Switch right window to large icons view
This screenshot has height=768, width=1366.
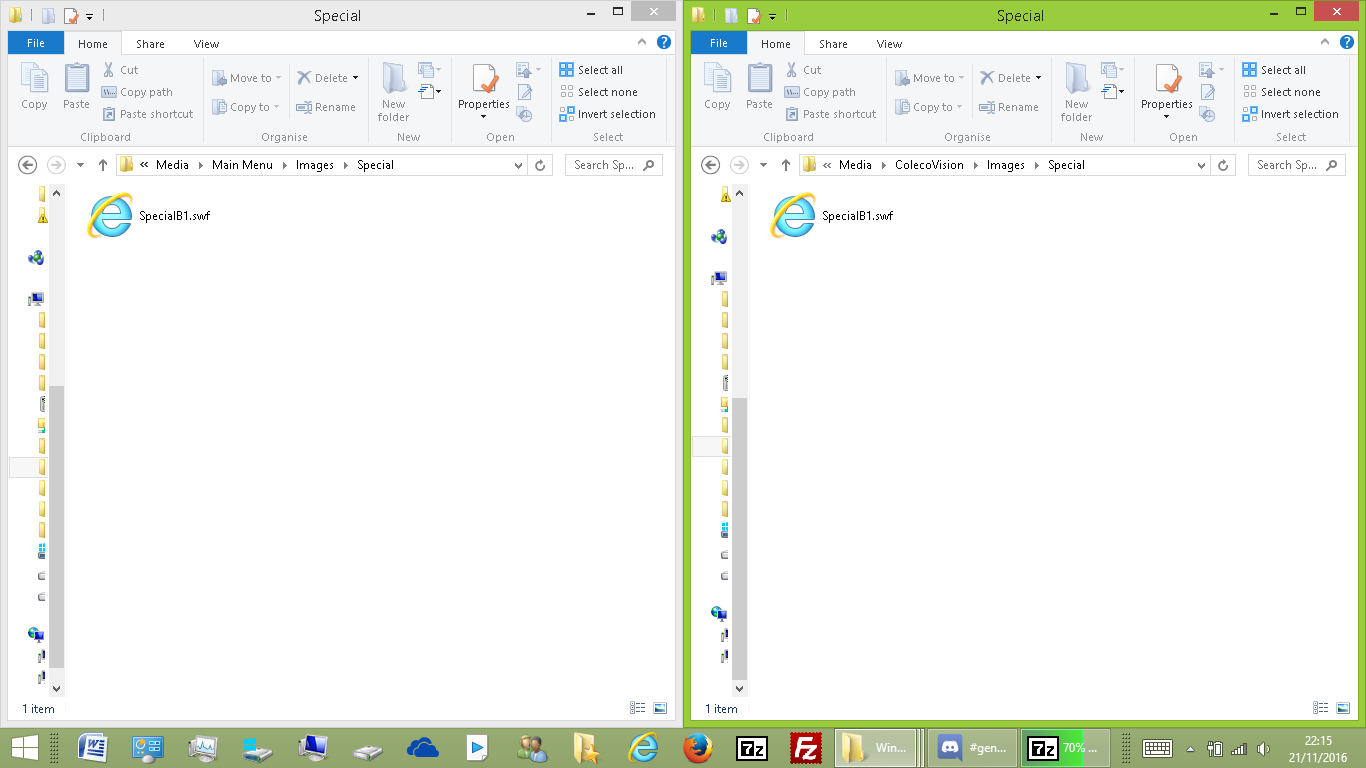tap(1343, 708)
